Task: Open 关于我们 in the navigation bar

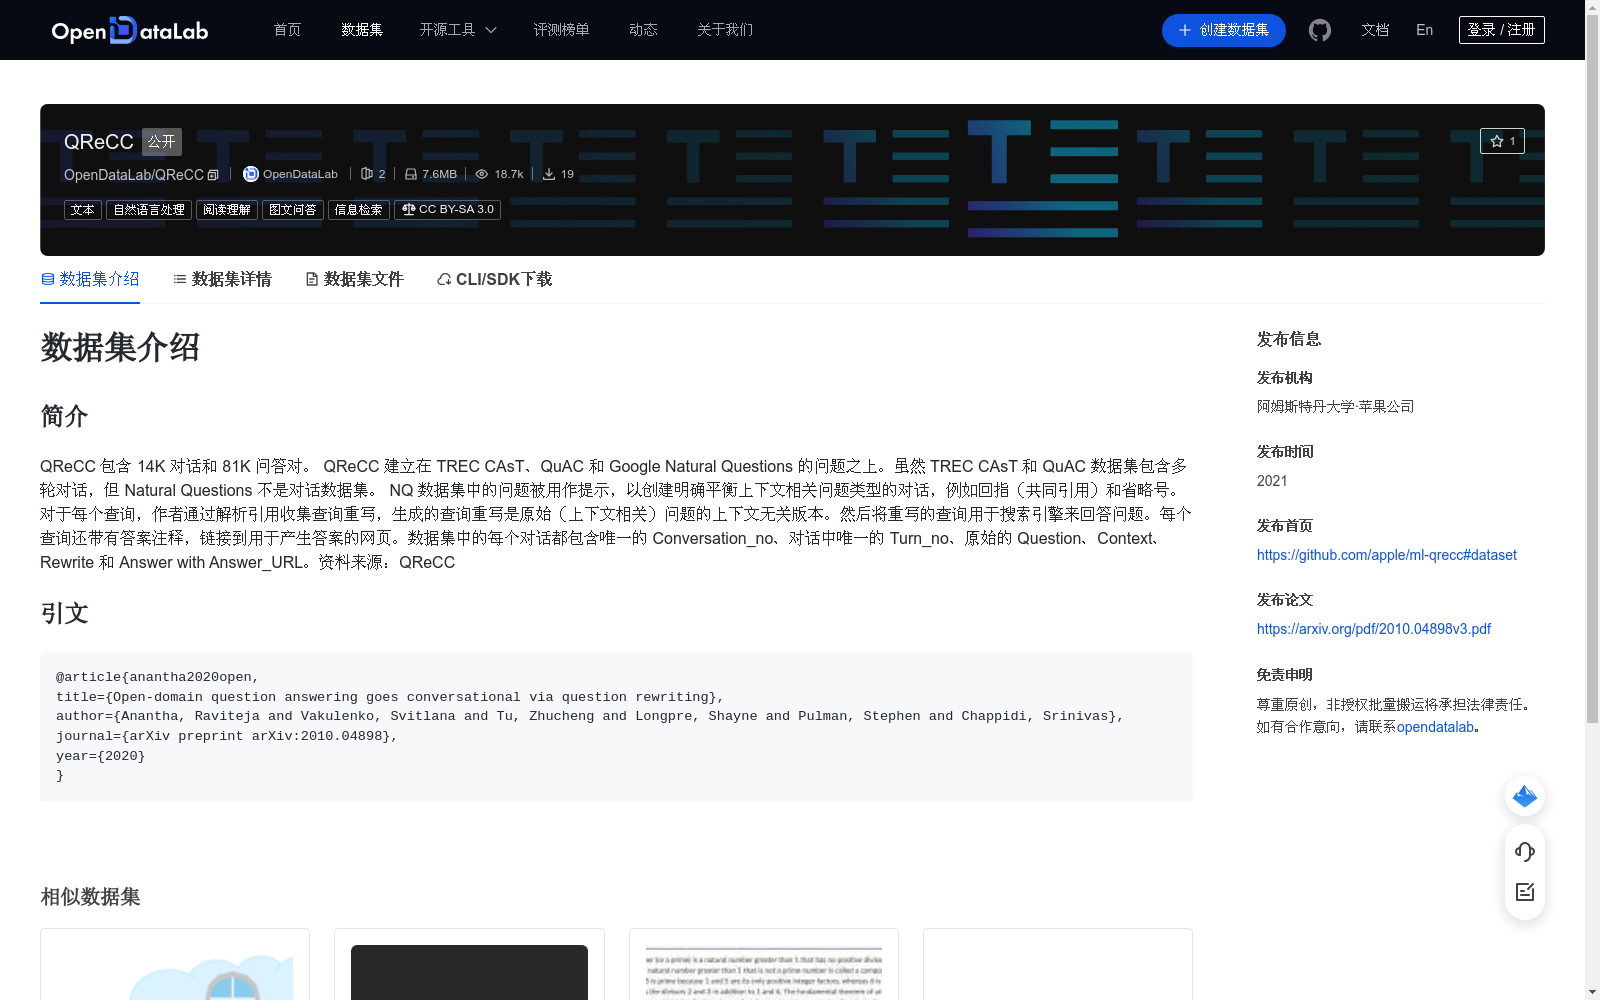Action: (725, 30)
